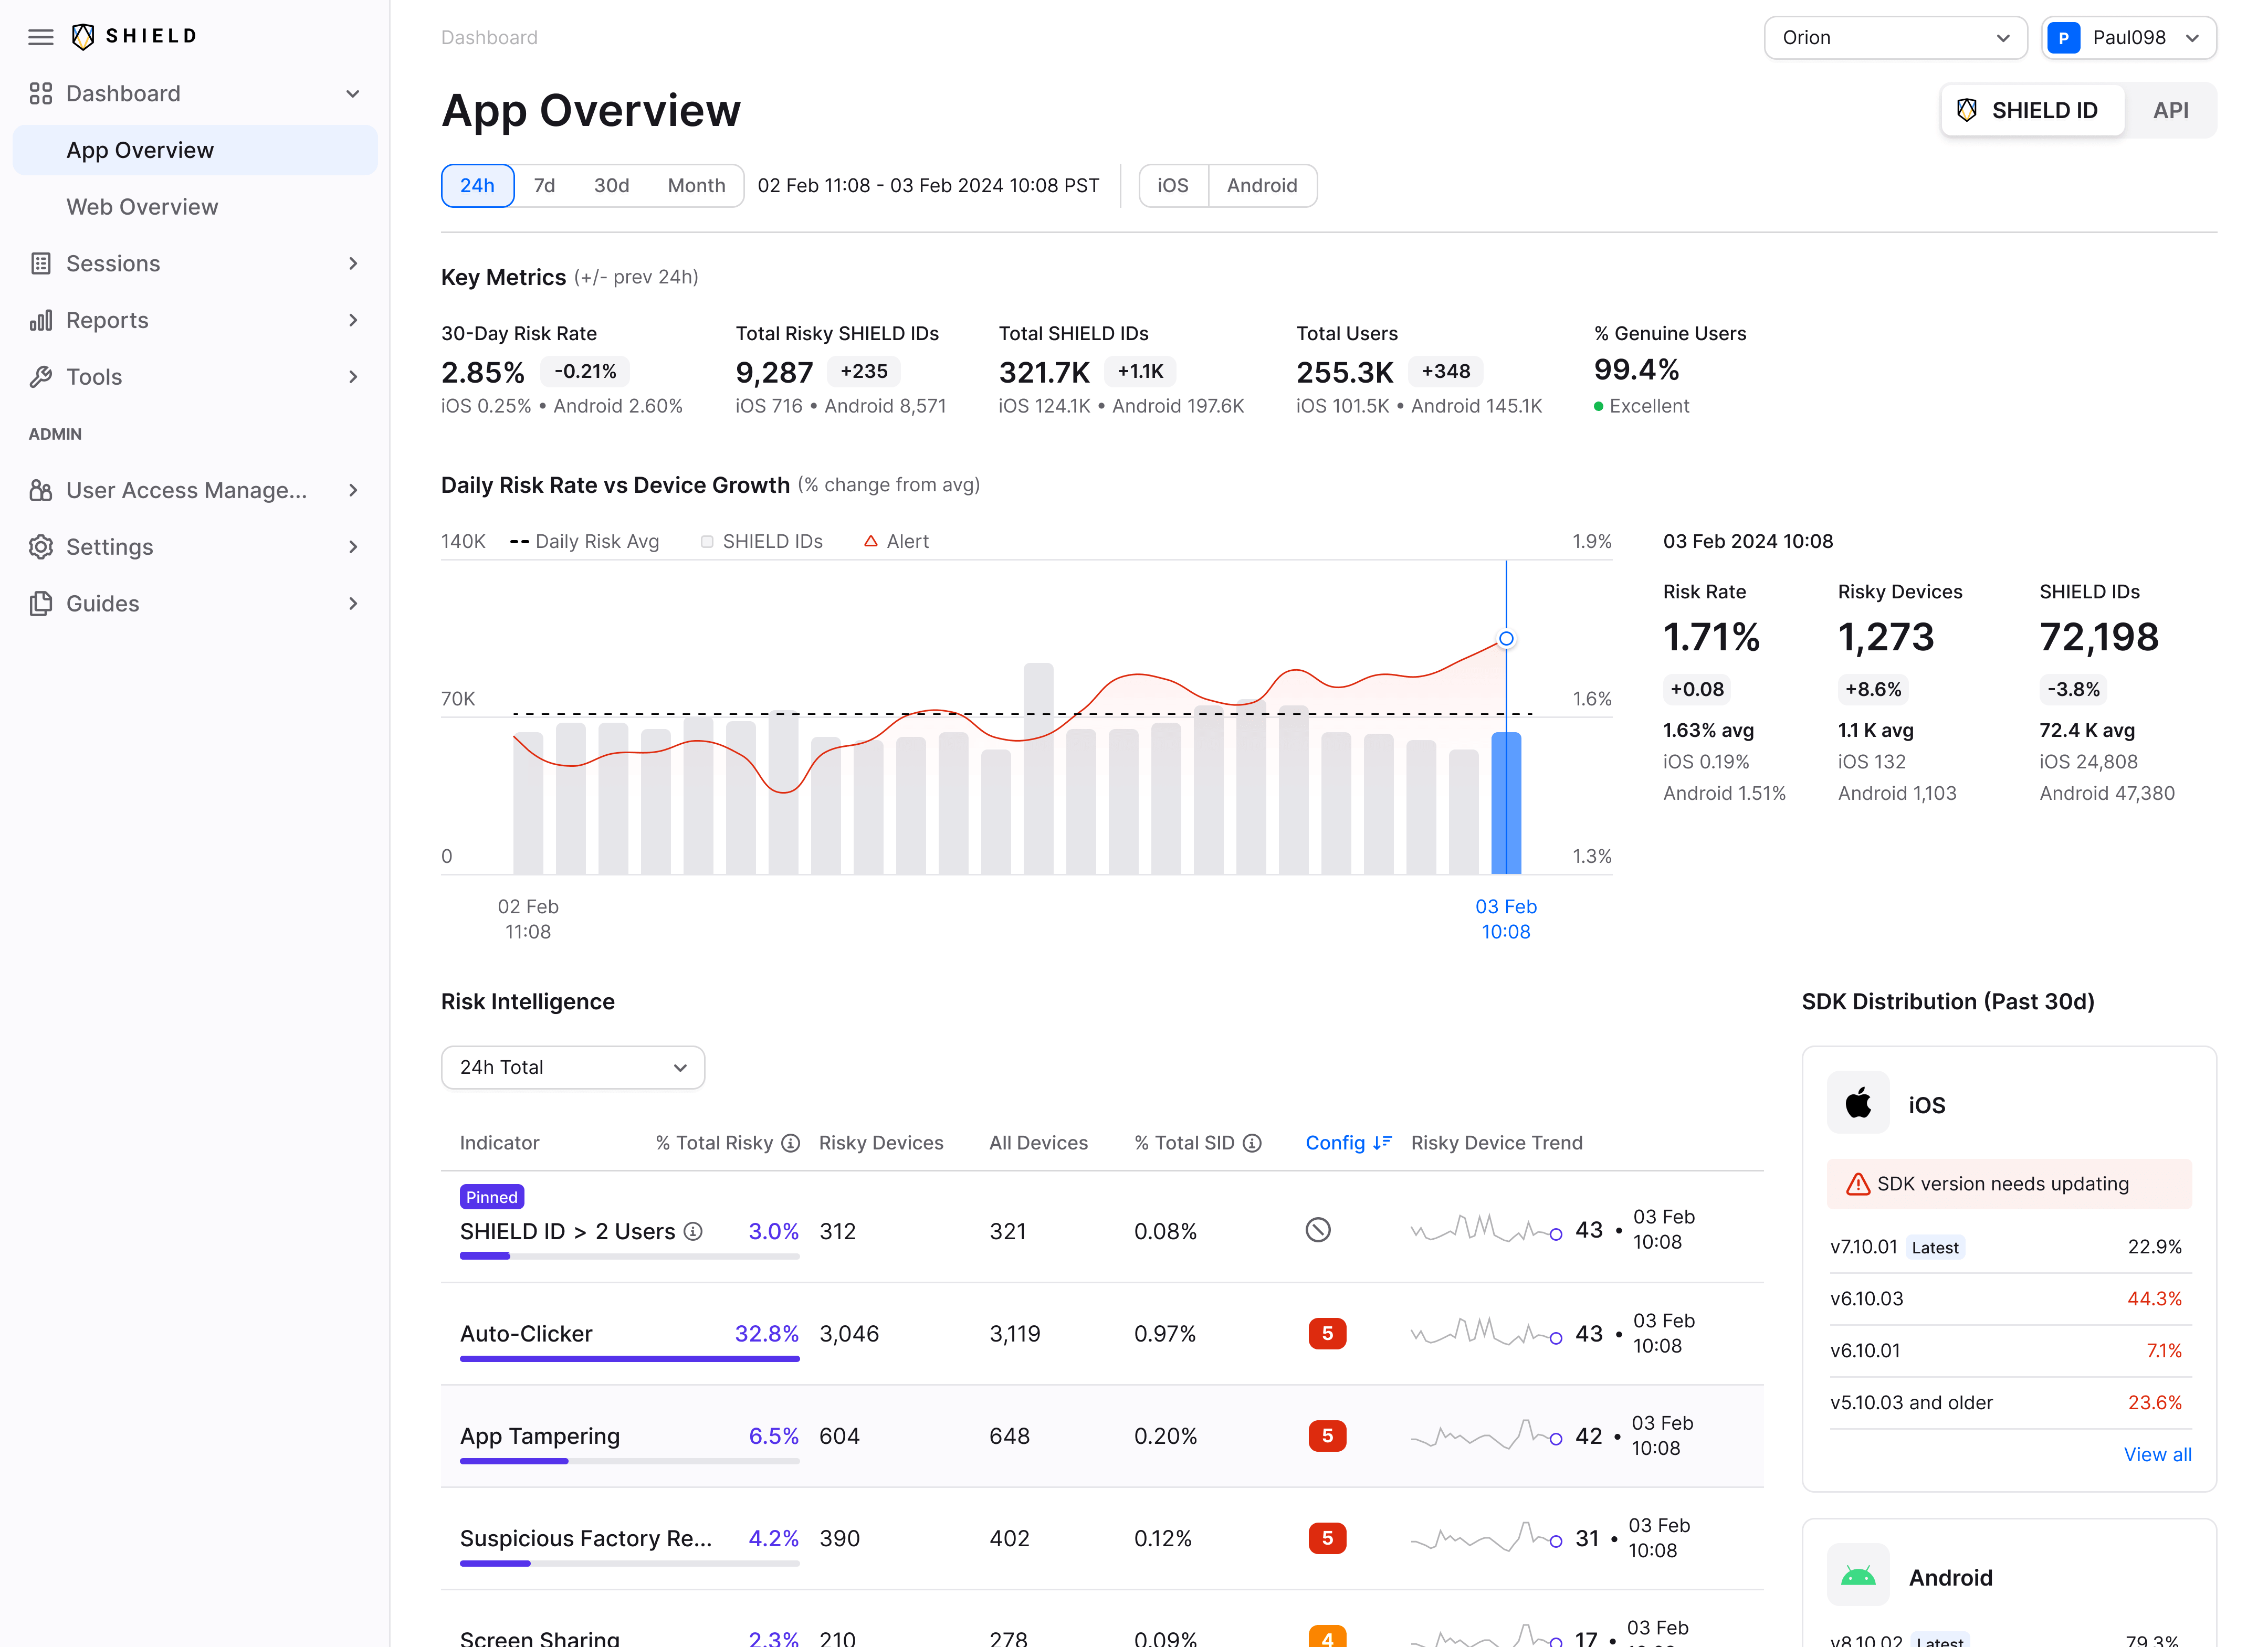
Task: Click the Settings gear icon
Action: 41,547
